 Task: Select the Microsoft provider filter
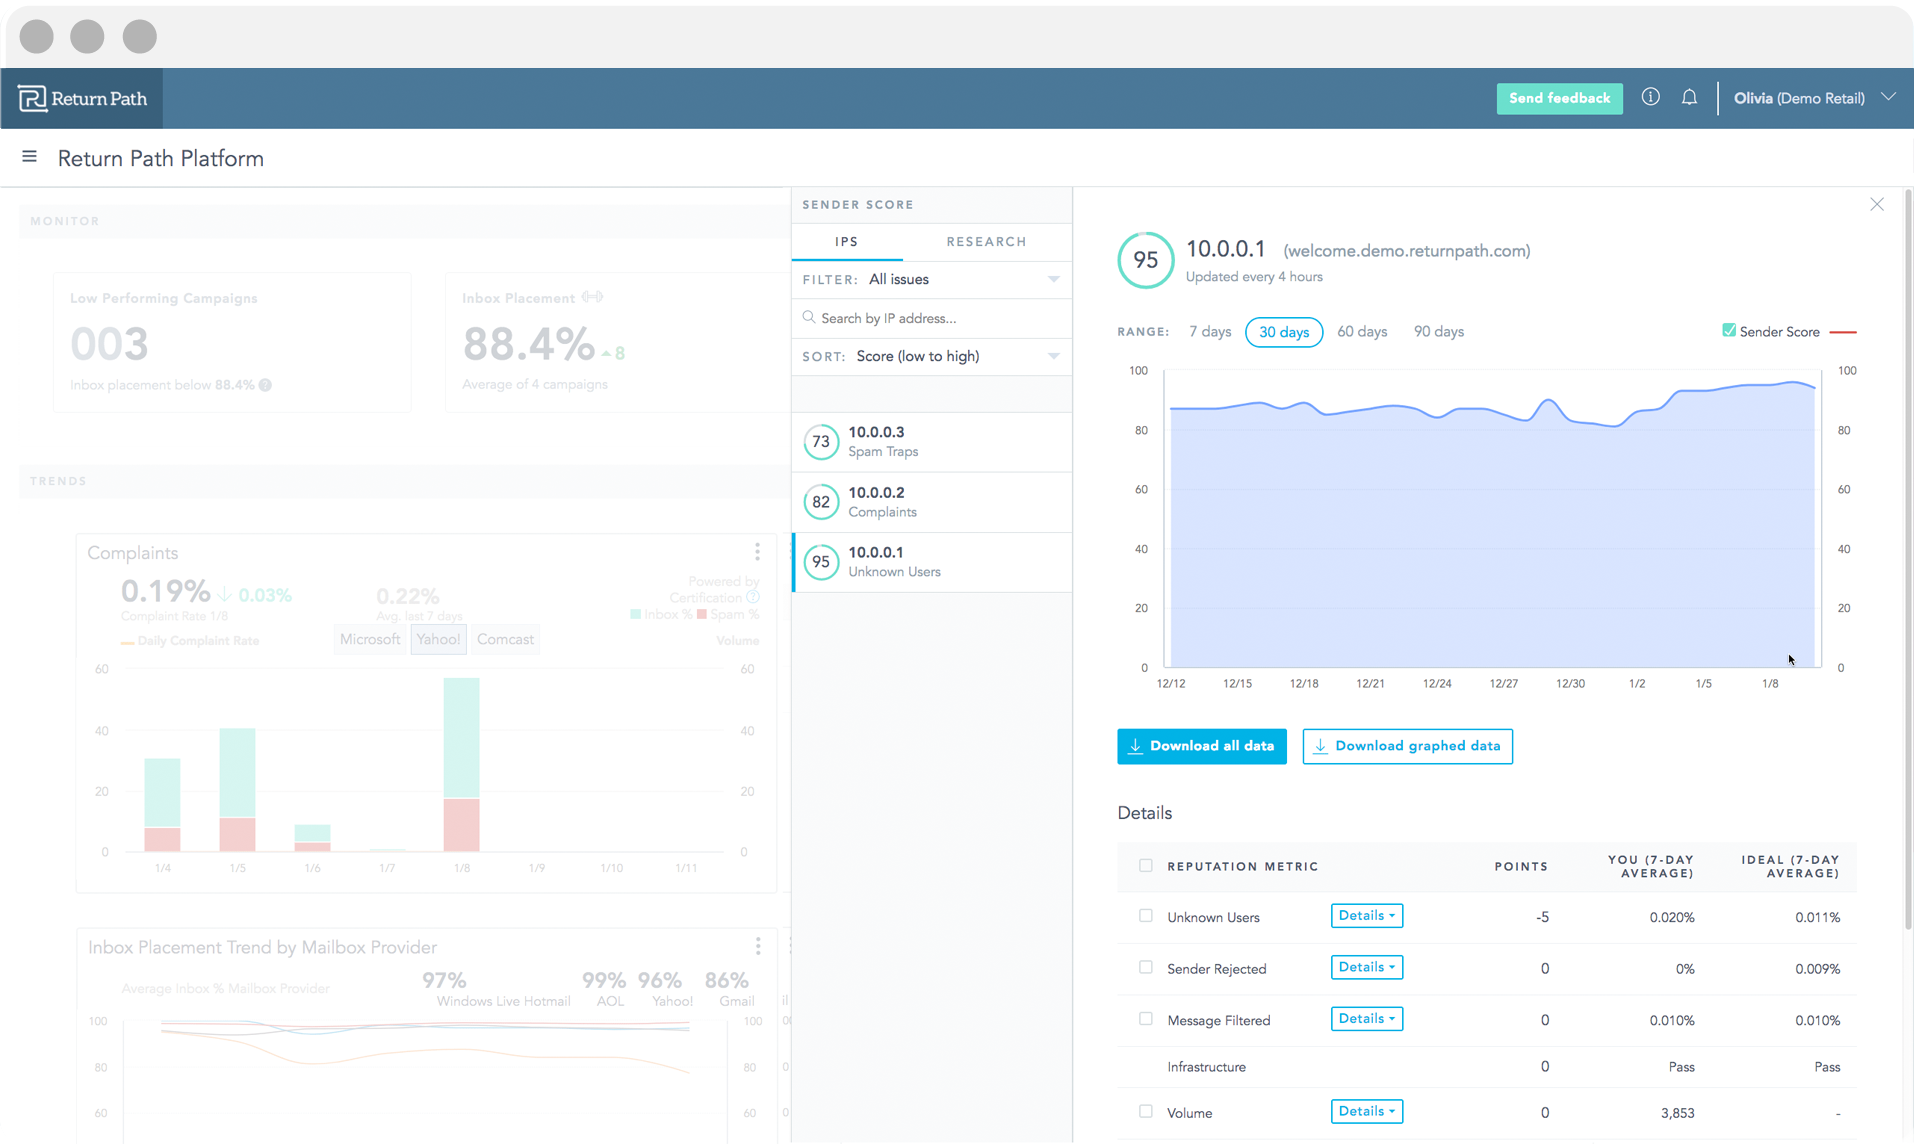click(370, 640)
